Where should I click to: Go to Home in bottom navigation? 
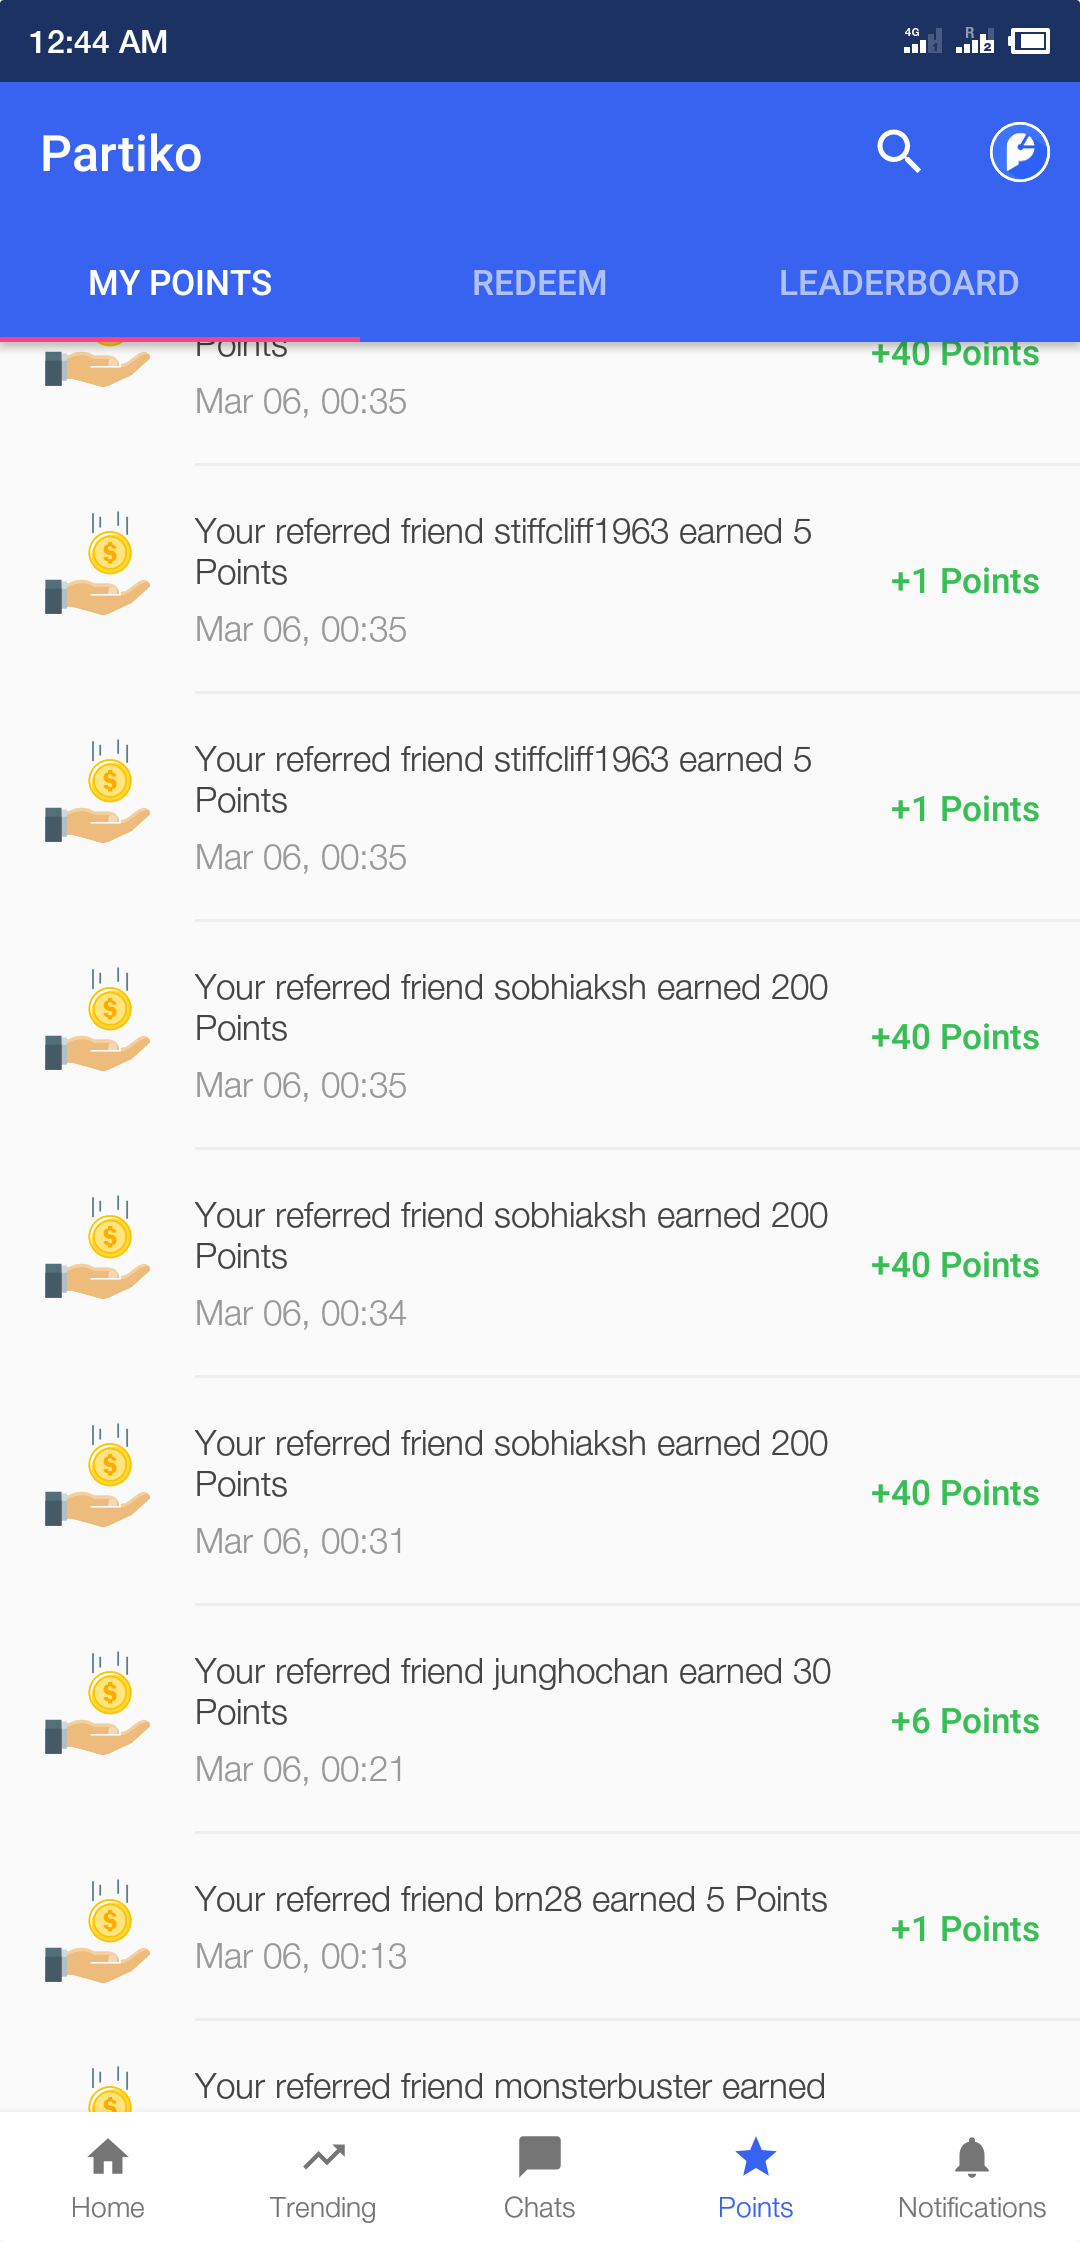[x=108, y=2176]
